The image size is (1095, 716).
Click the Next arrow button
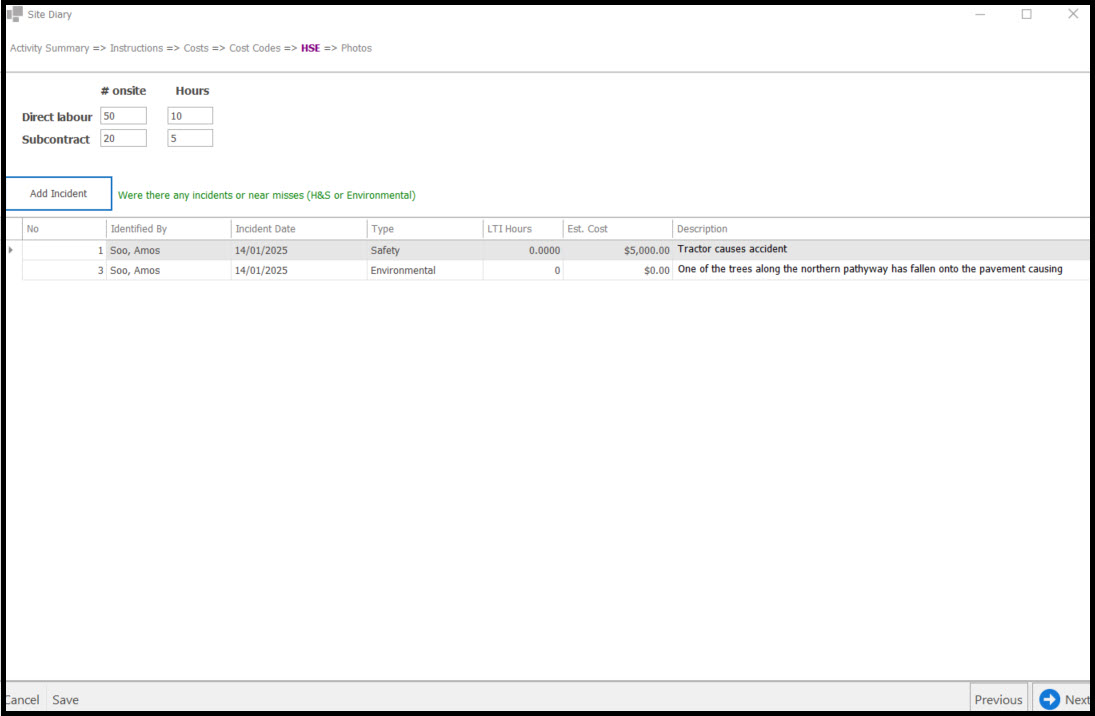(1062, 699)
